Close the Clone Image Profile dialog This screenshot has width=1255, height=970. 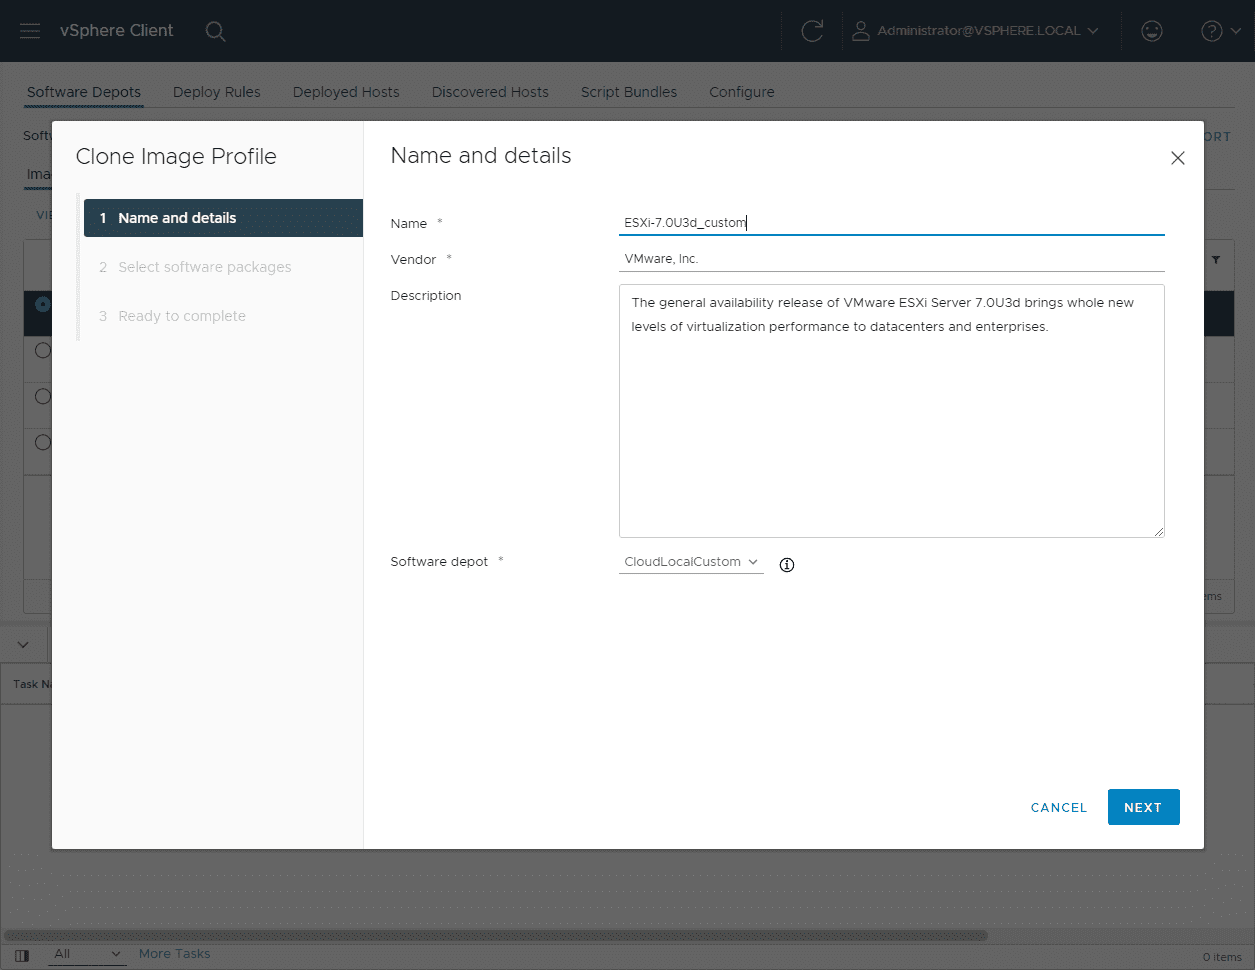coord(1178,158)
